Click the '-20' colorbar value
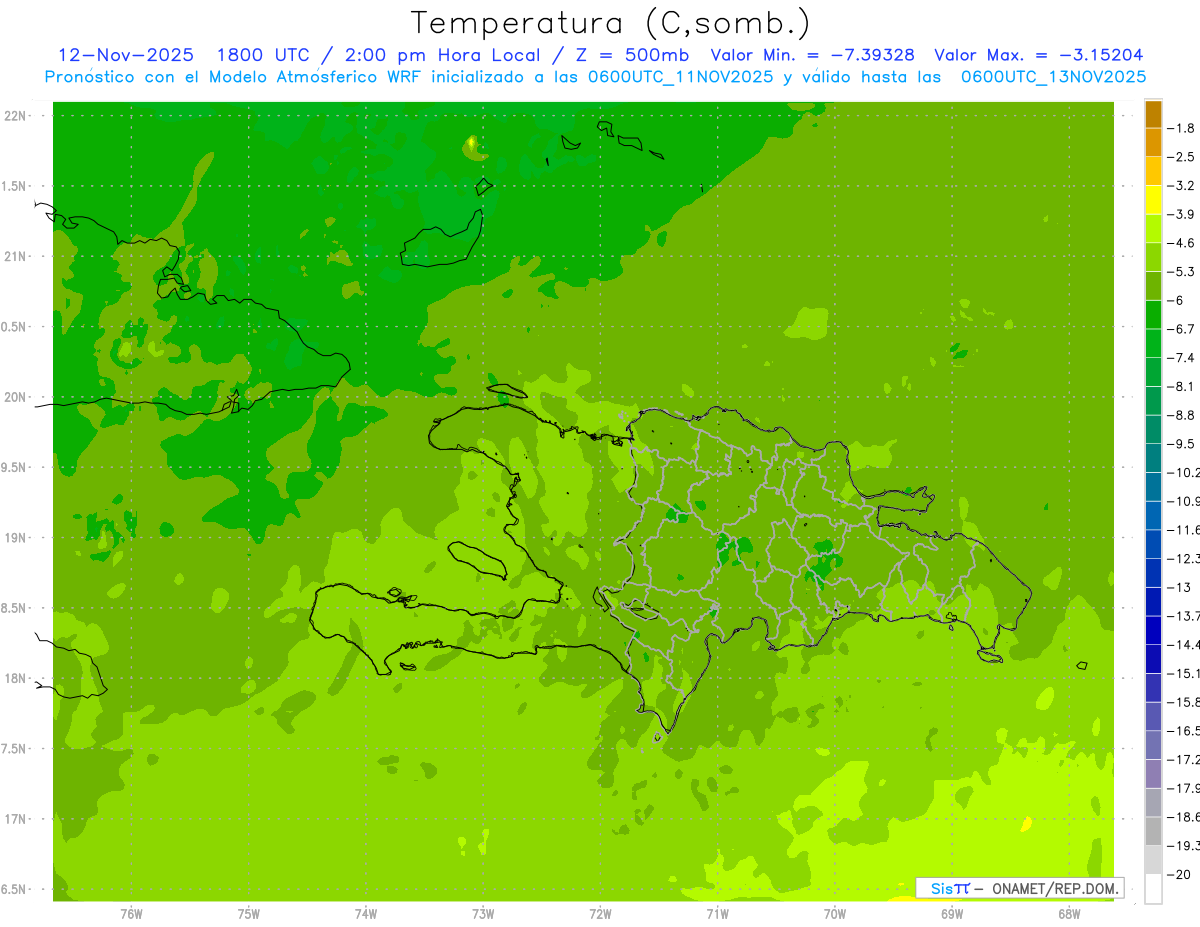 [x=1180, y=874]
